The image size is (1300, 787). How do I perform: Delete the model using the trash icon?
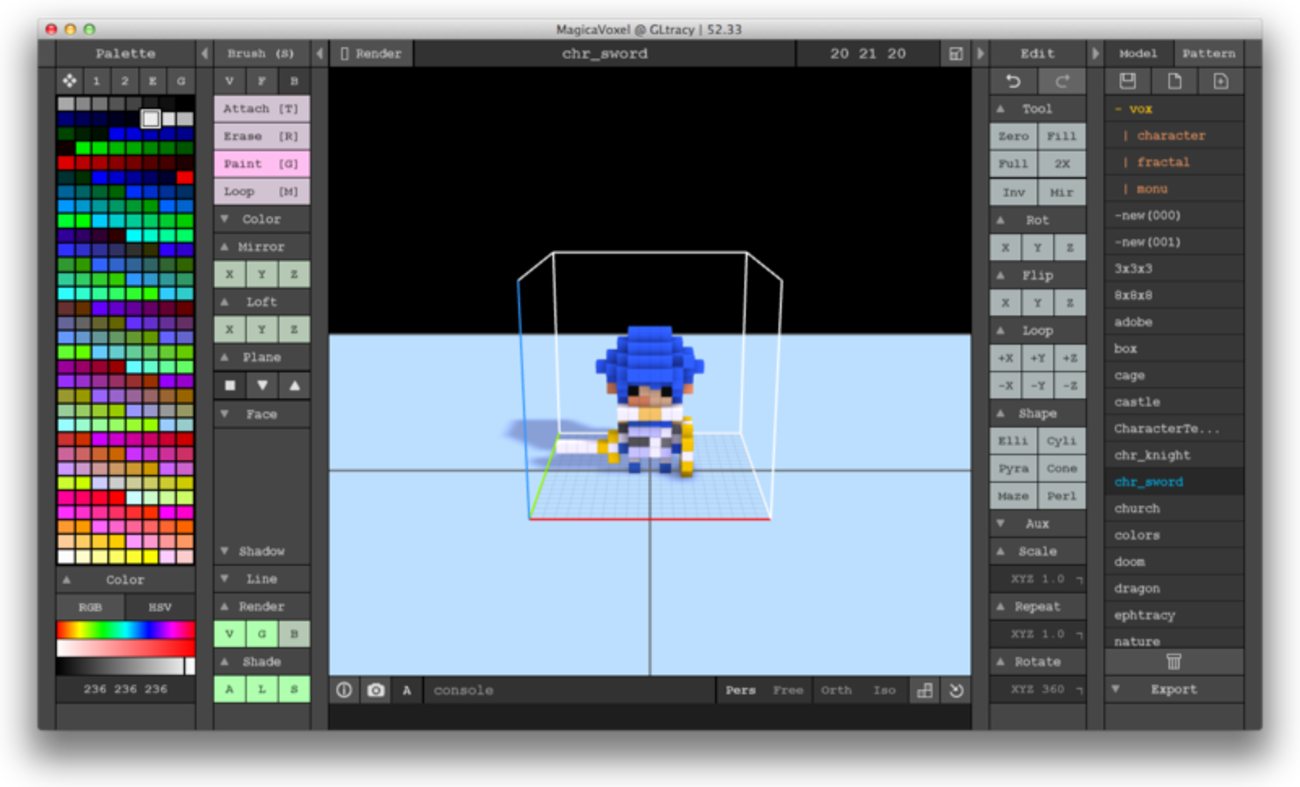click(x=1174, y=662)
